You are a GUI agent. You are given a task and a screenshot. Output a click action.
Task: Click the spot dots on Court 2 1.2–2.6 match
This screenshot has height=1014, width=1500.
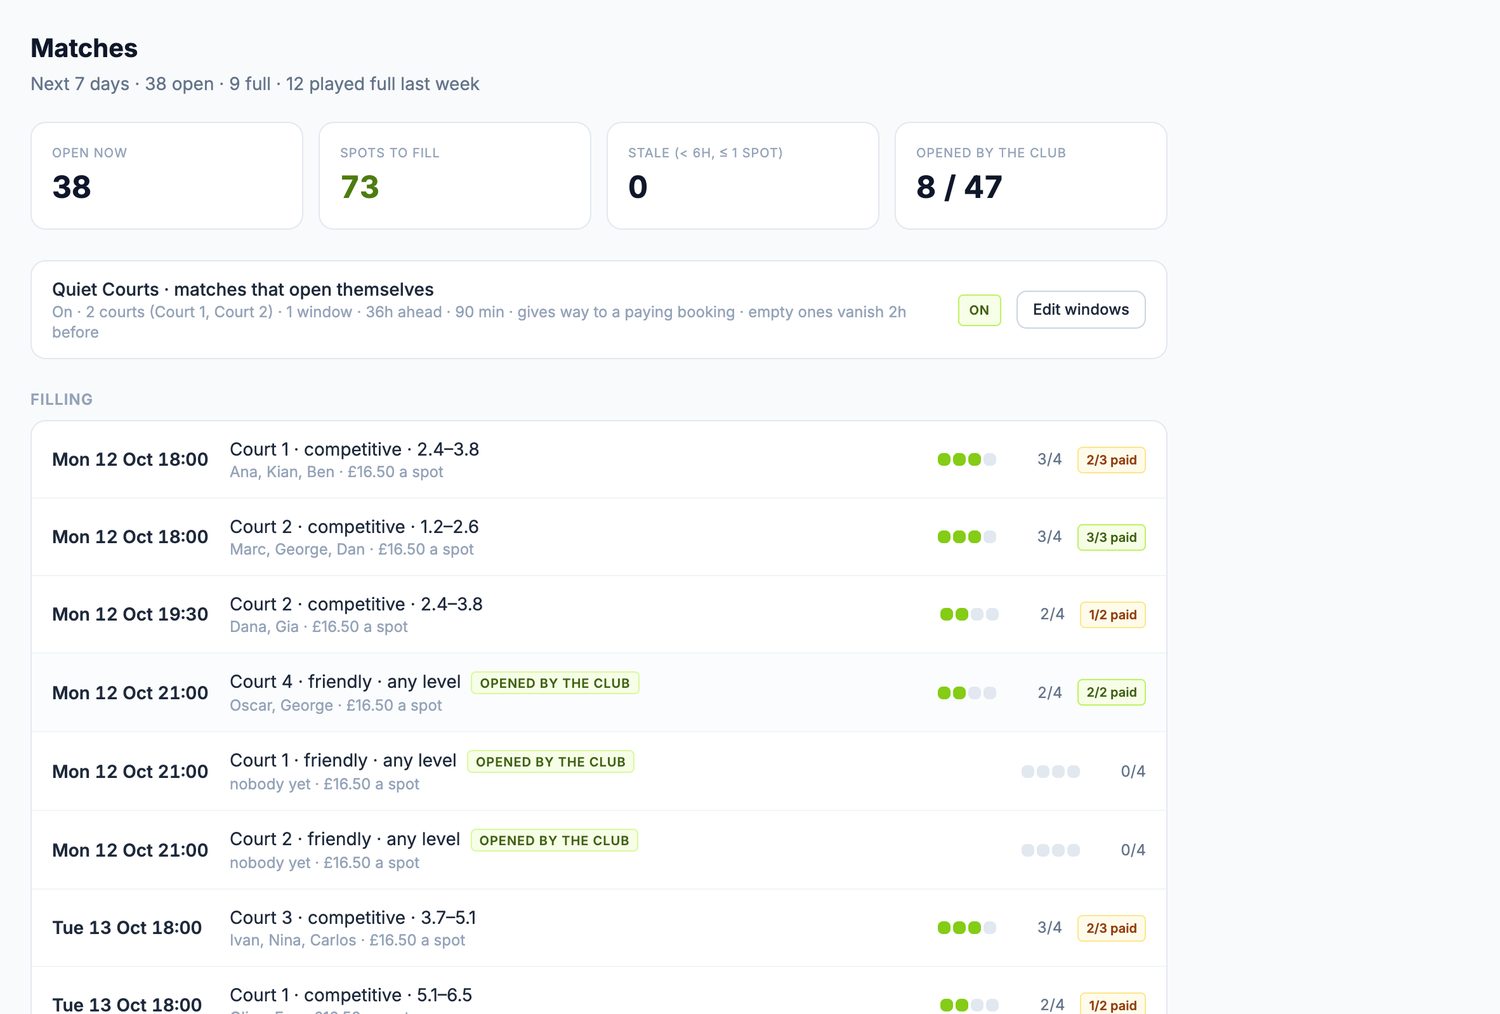pyautogui.click(x=967, y=537)
